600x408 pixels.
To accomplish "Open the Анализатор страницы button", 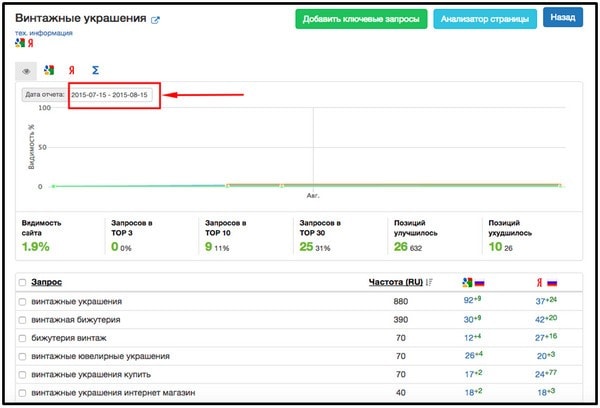I will click(x=484, y=18).
